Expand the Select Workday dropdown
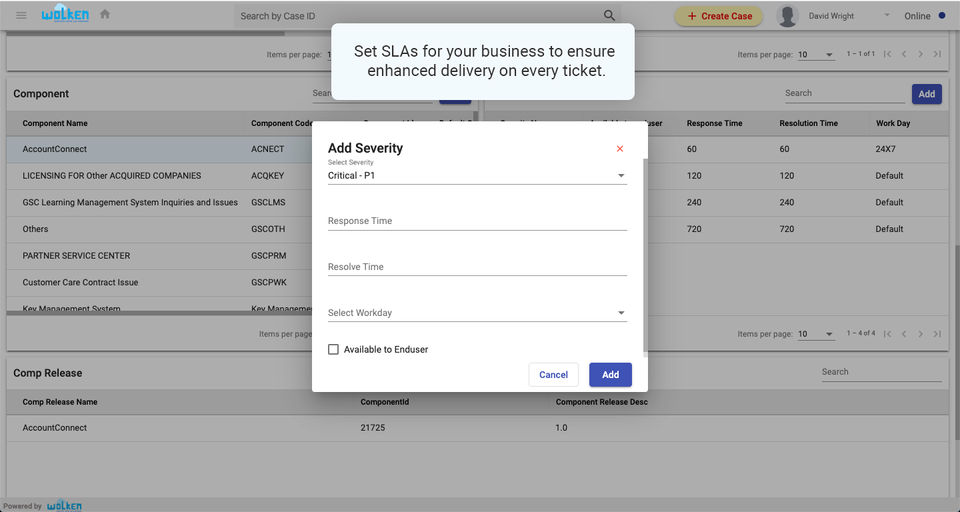This screenshot has height=512, width=960. [x=477, y=313]
